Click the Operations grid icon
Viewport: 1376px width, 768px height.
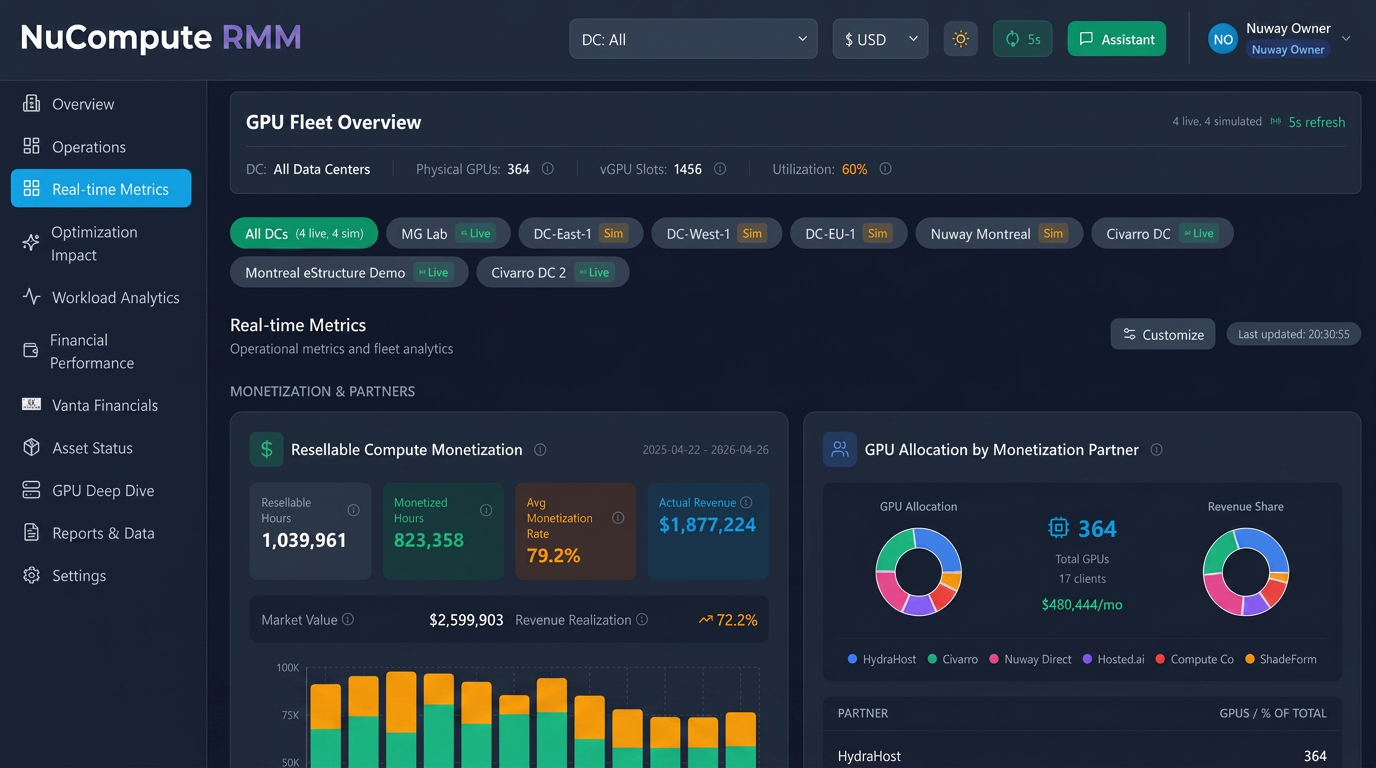click(31, 146)
